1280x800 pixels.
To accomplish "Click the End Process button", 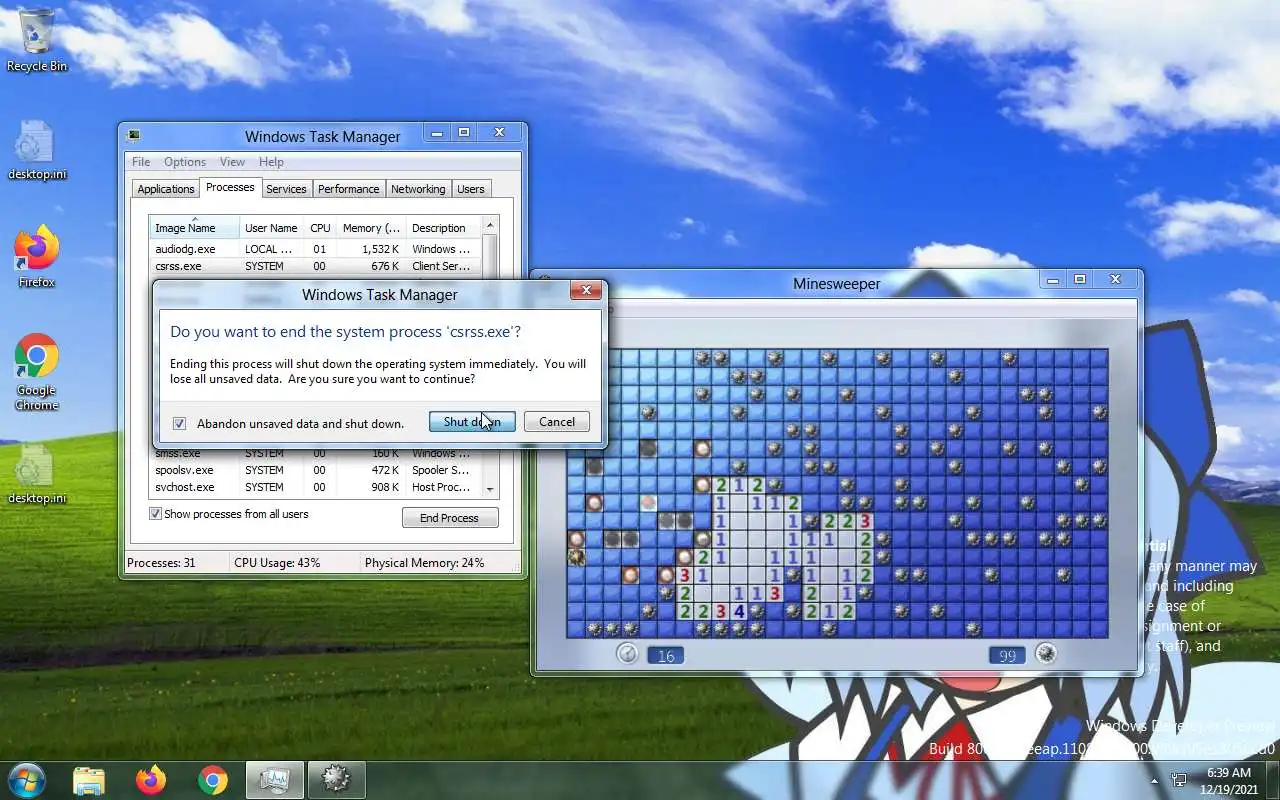I will [x=450, y=518].
